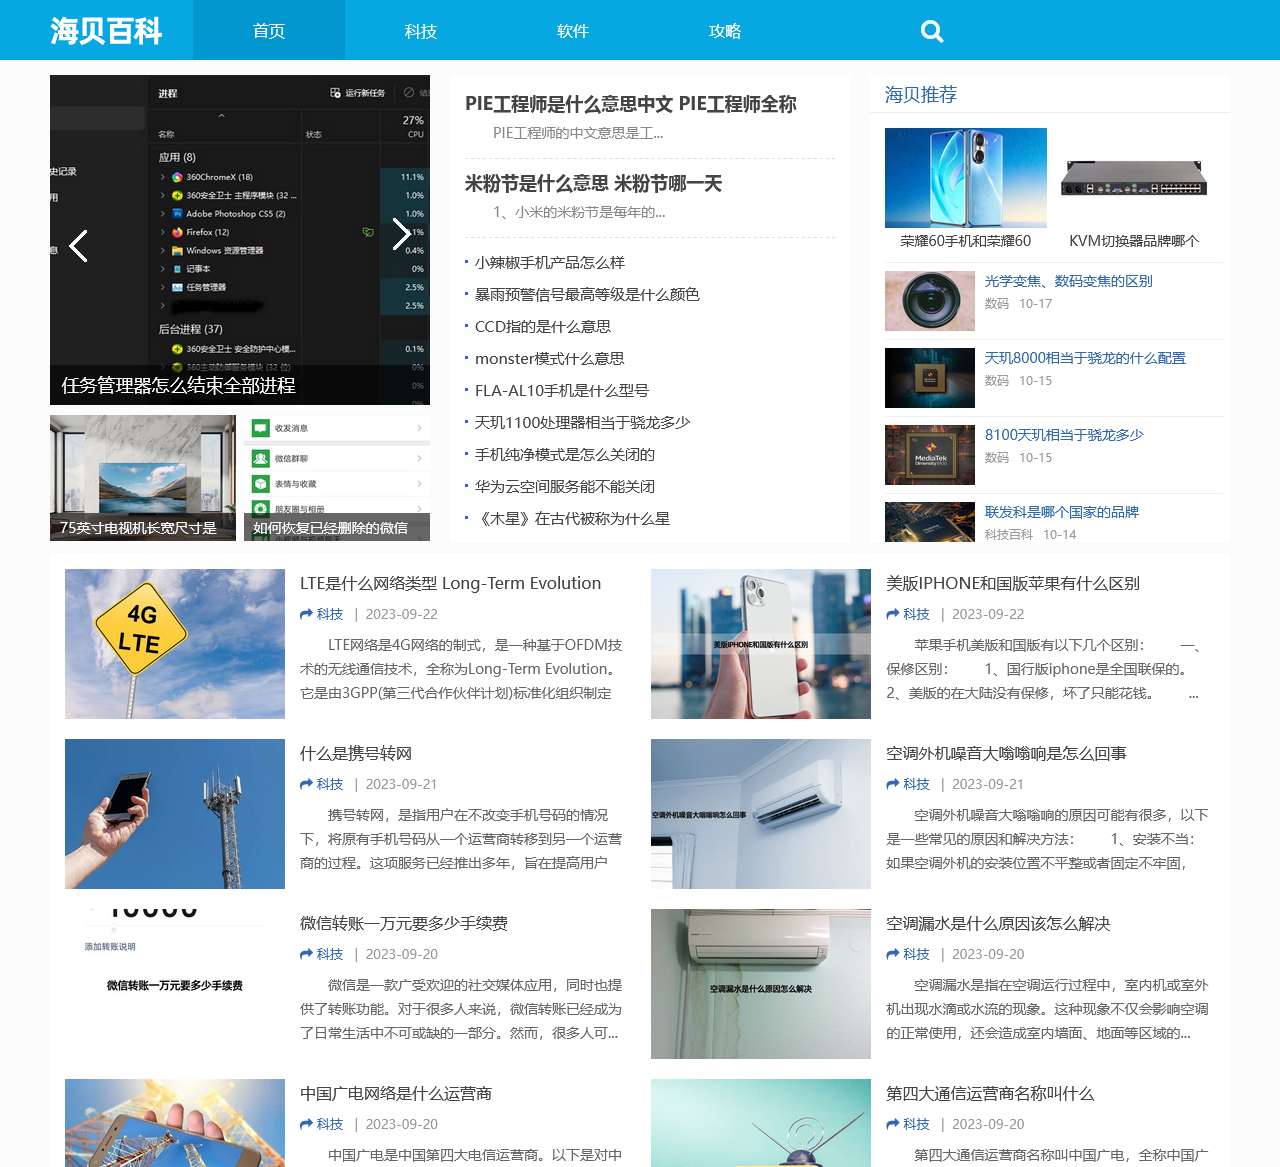Open article title 空调外机噪音大嗡嗡响是怎么回事
The height and width of the screenshot is (1167, 1280).
pyautogui.click(x=1006, y=753)
